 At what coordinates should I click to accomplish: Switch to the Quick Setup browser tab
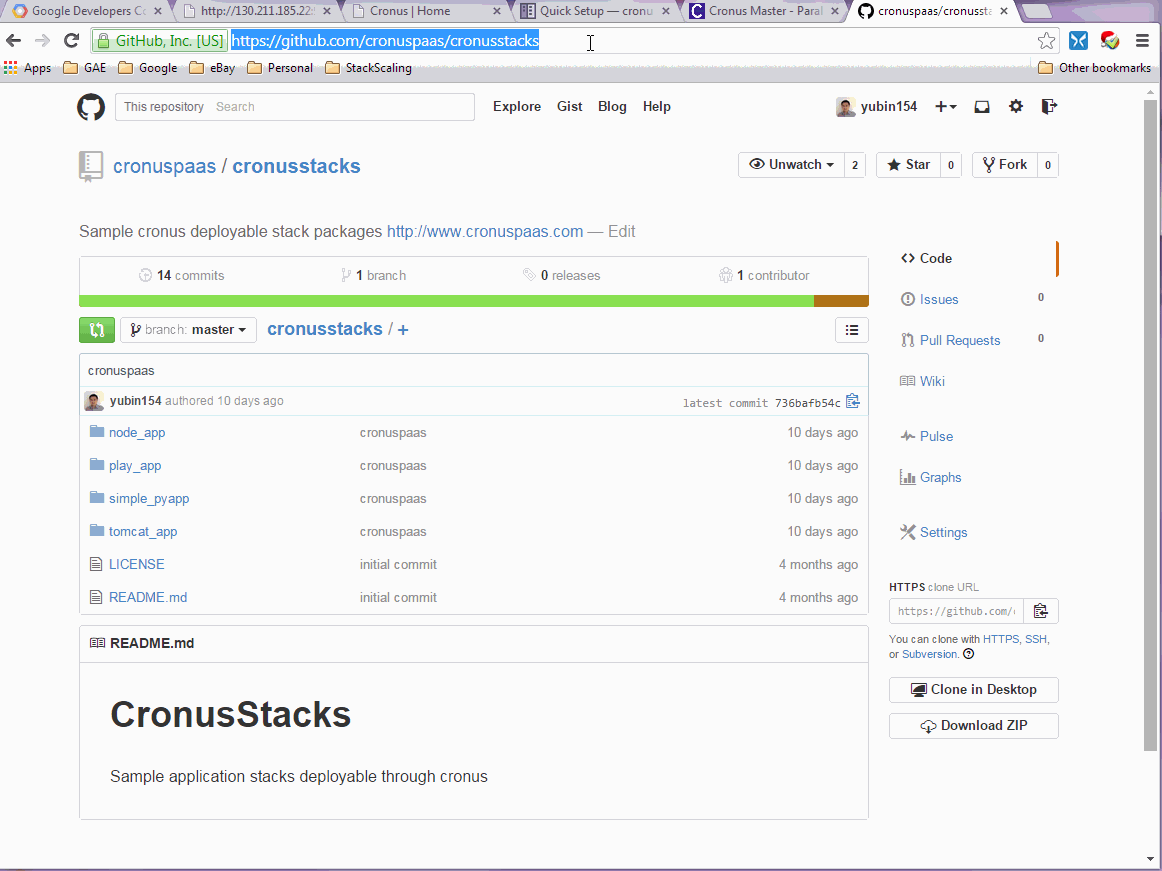pyautogui.click(x=596, y=11)
